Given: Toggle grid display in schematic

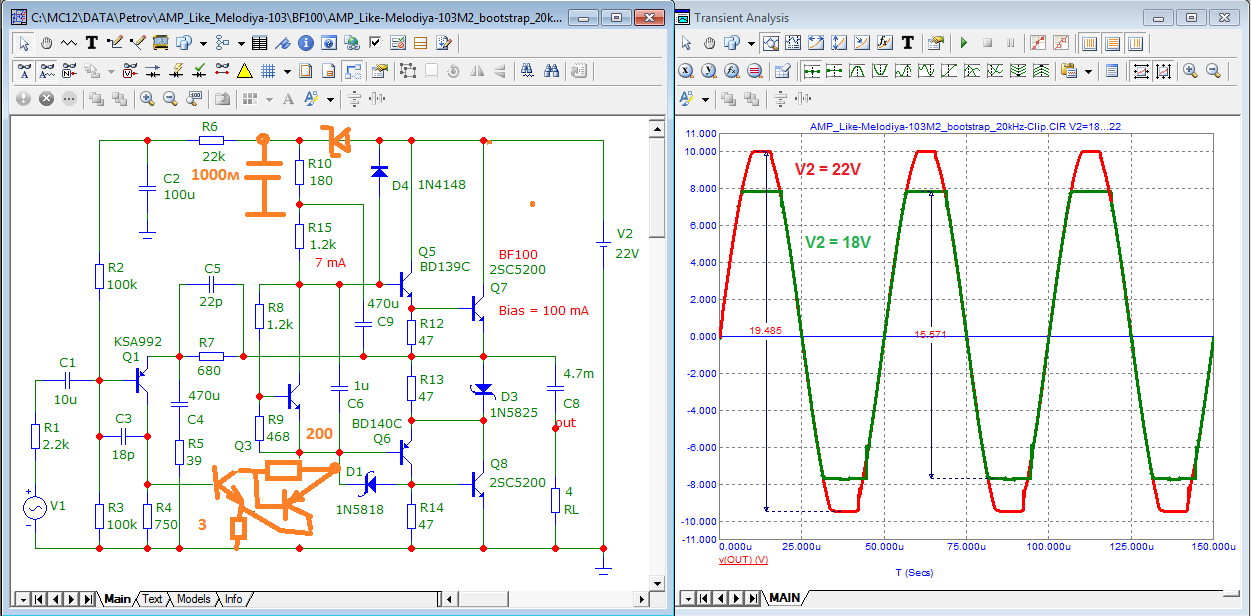Looking at the screenshot, I should pyautogui.click(x=268, y=71).
